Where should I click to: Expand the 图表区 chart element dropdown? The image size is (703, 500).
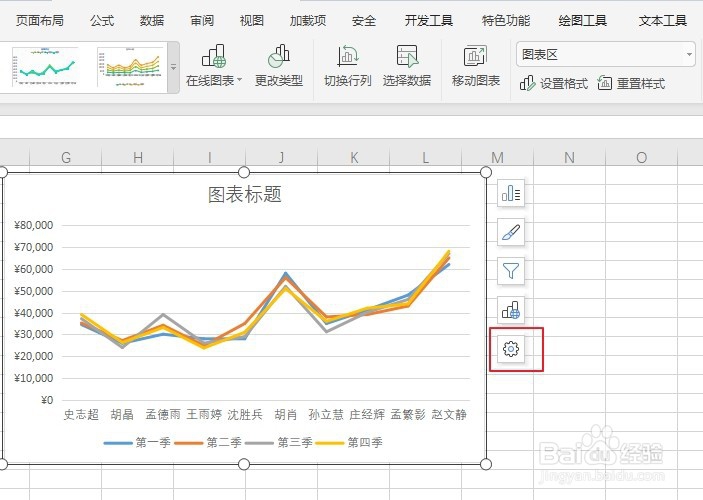coord(689,55)
